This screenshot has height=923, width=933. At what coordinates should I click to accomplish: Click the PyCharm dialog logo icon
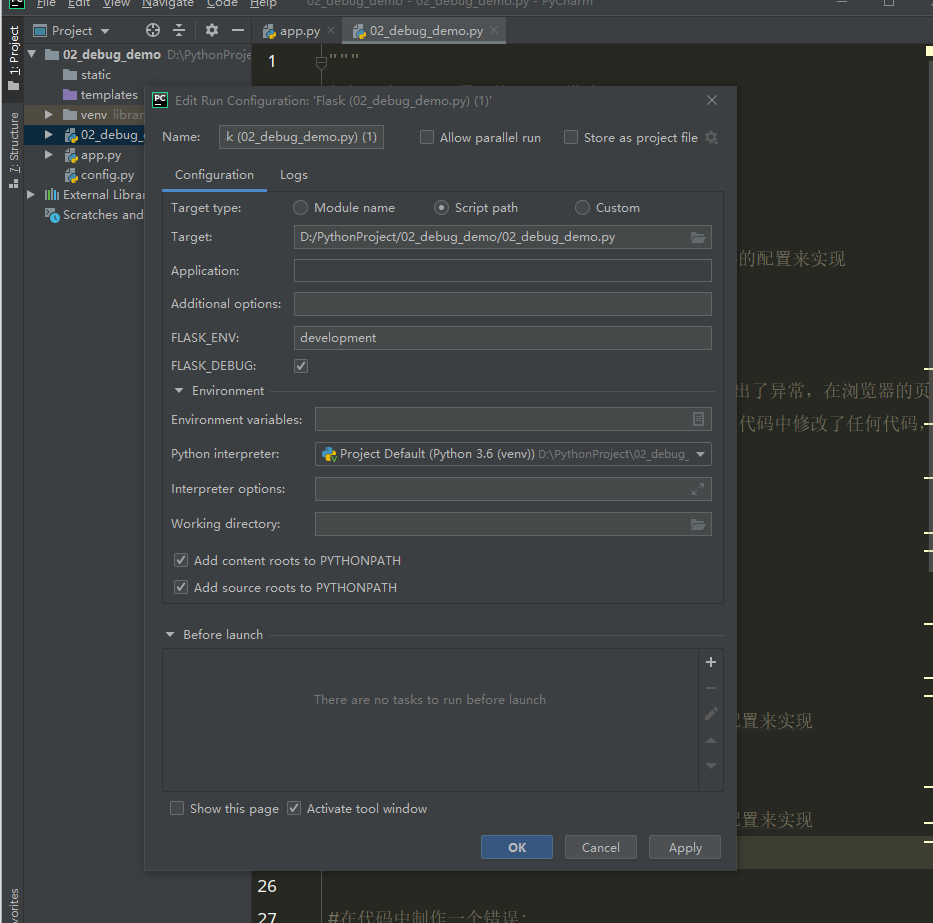(160, 100)
